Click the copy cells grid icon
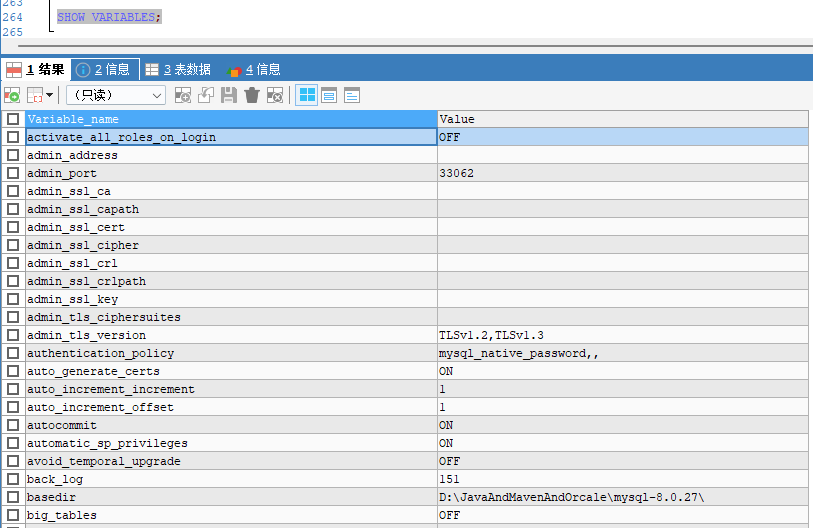This screenshot has height=528, width=813. tap(35, 95)
